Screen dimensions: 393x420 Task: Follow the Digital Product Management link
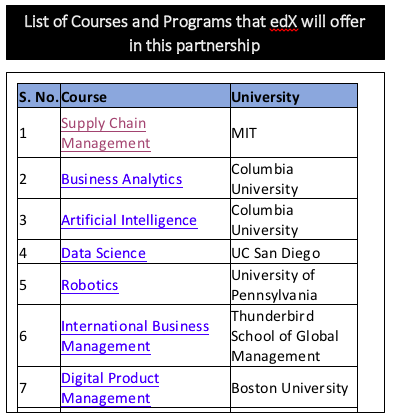pyautogui.click(x=110, y=388)
